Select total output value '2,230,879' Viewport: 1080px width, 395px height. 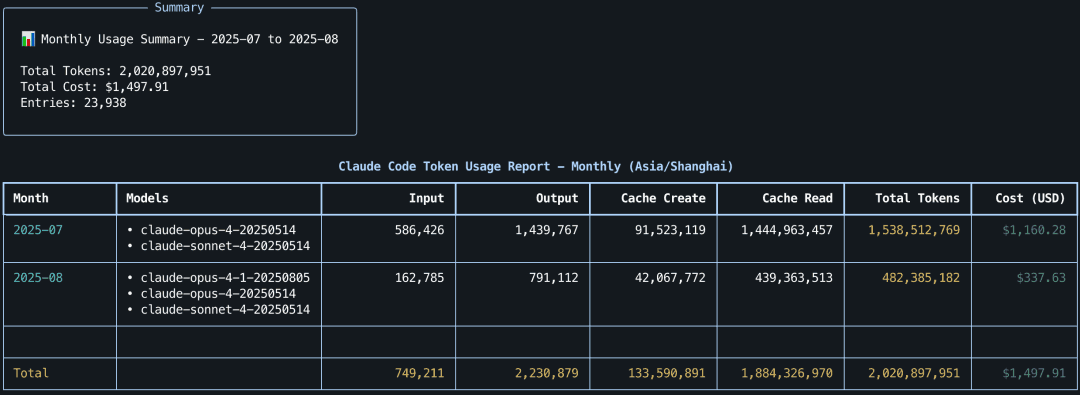(547, 373)
